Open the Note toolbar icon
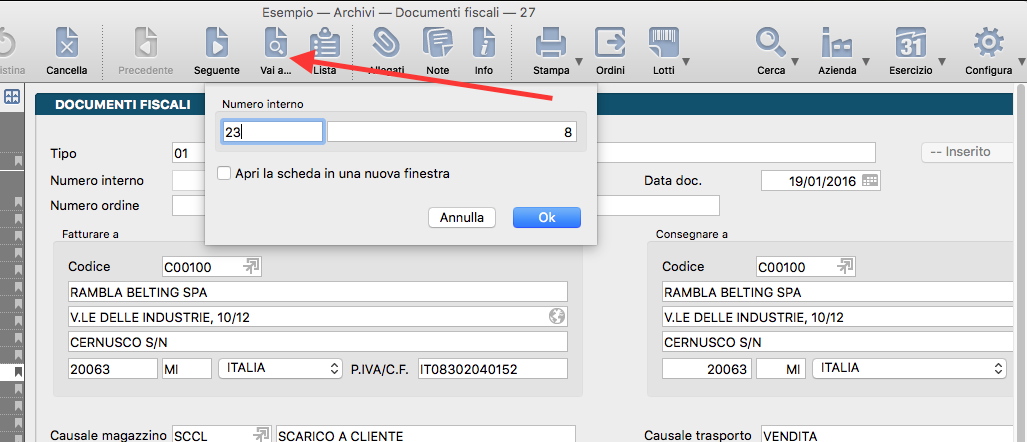The width and height of the screenshot is (1027, 442). [x=437, y=45]
